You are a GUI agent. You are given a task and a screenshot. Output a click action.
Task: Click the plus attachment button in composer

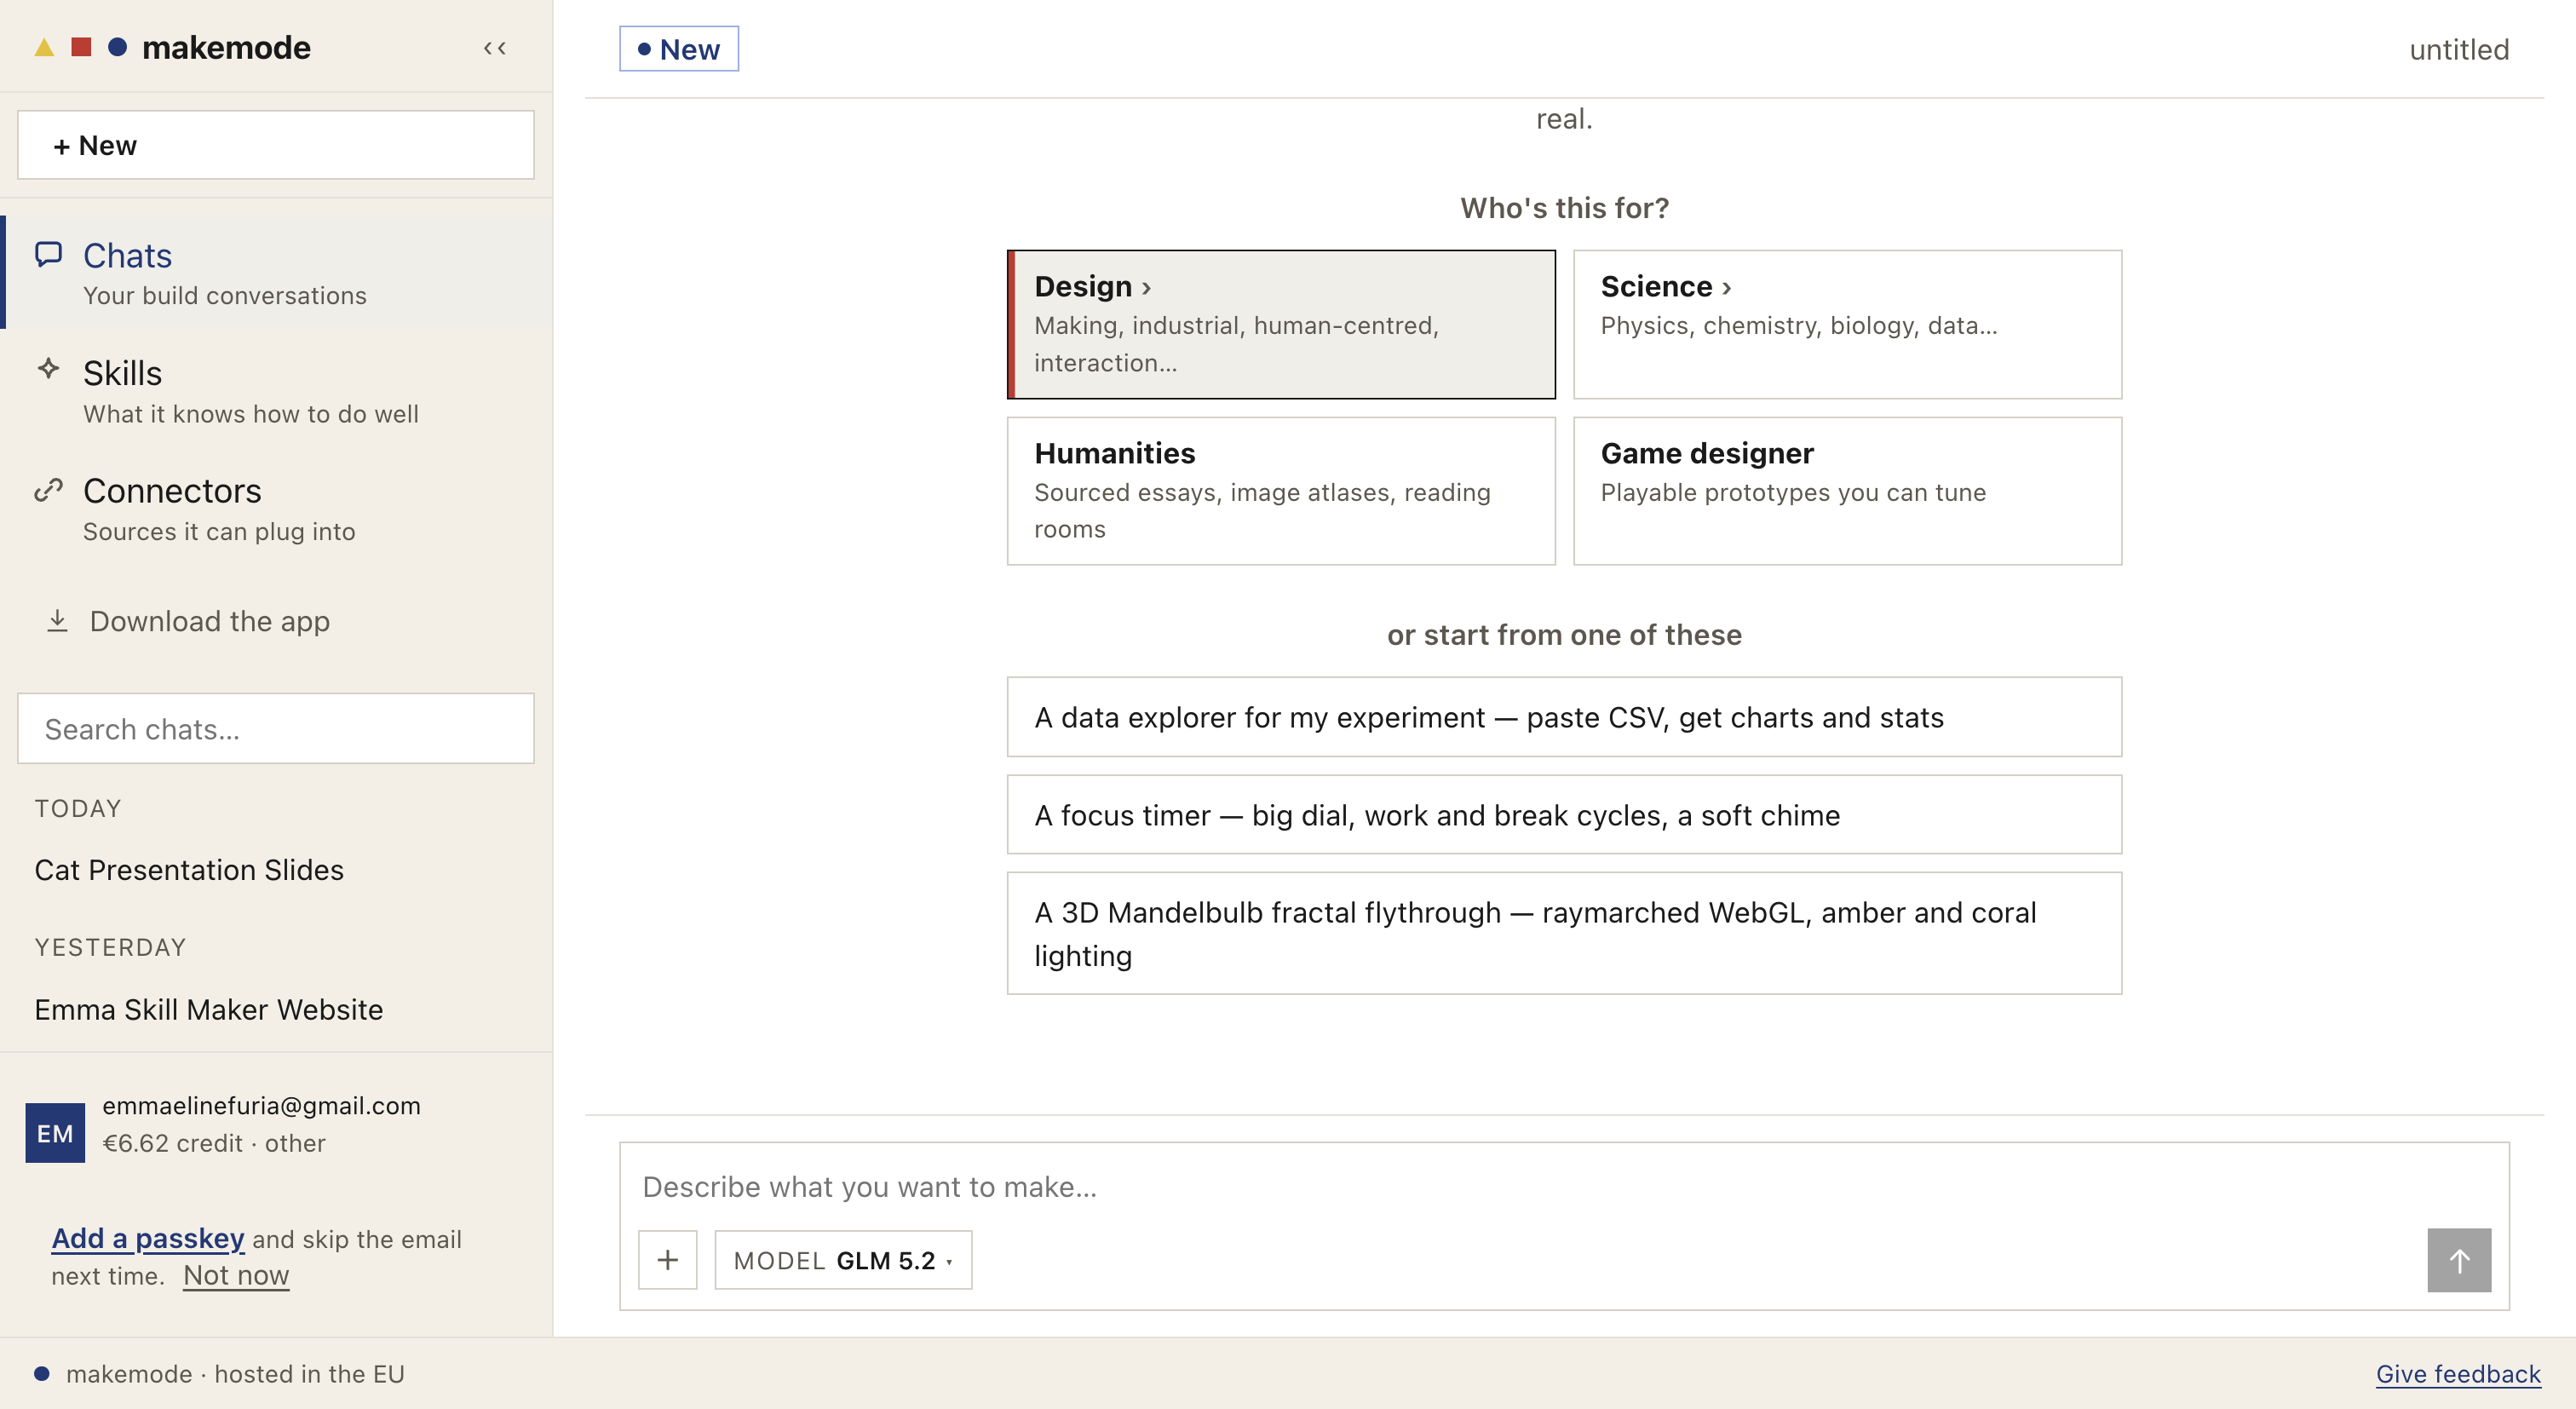[x=667, y=1260]
